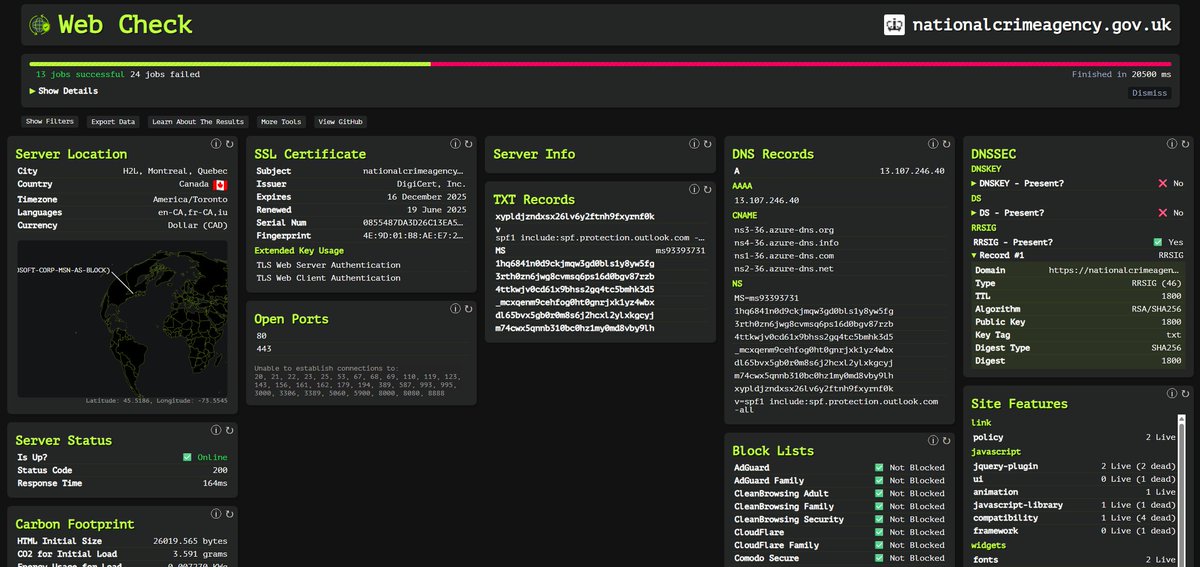Click the RRSIG Present green checkbox

(1157, 242)
